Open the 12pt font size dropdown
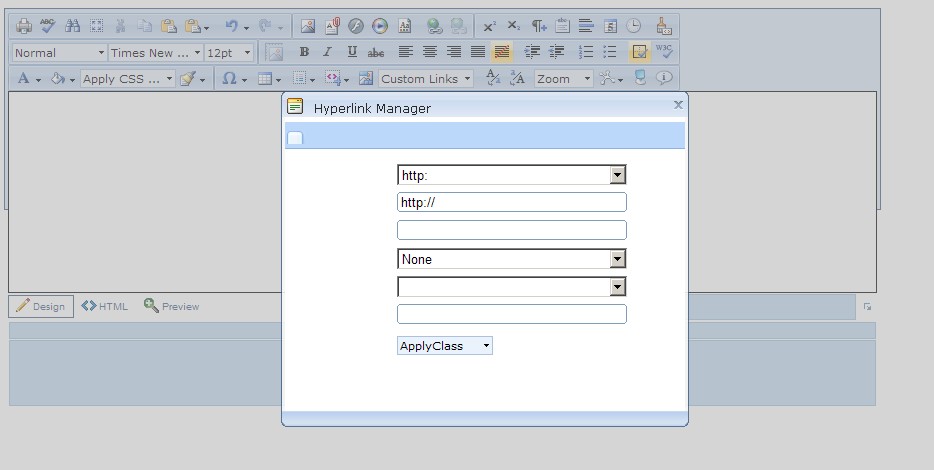This screenshot has width=934, height=470. tap(229, 52)
